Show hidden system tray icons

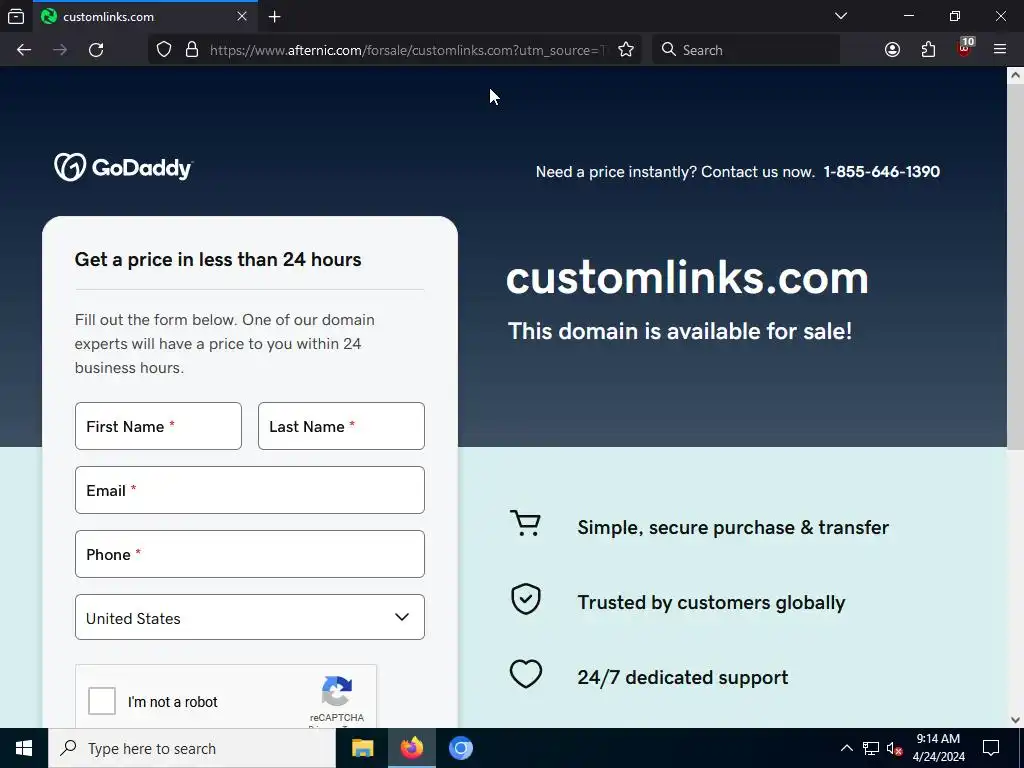846,748
